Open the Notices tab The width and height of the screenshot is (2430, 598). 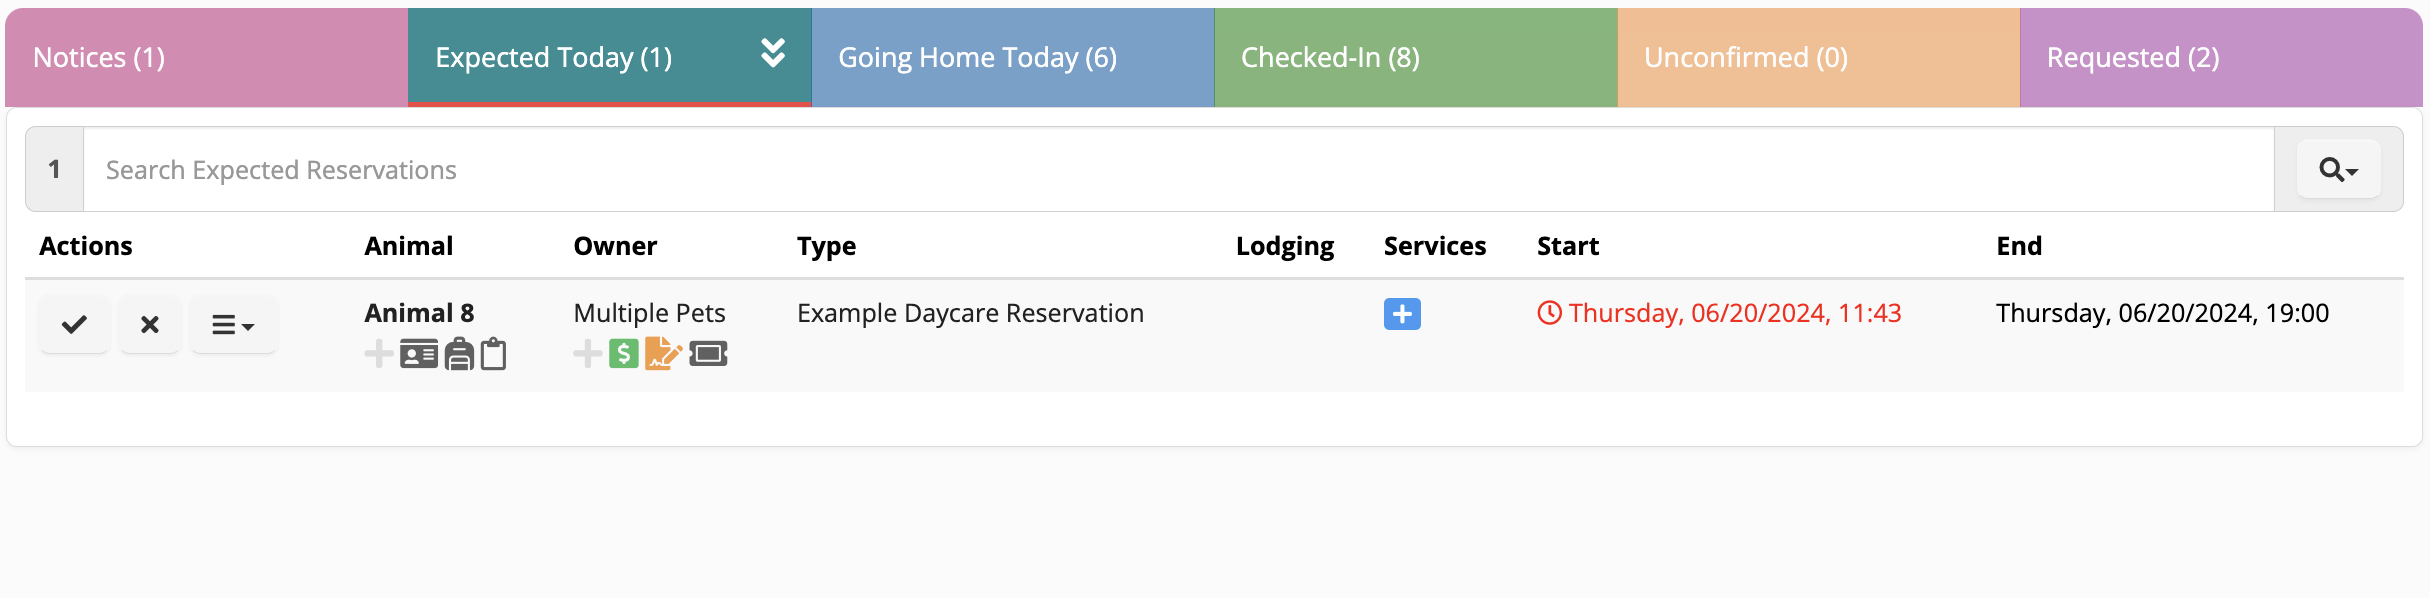point(98,57)
